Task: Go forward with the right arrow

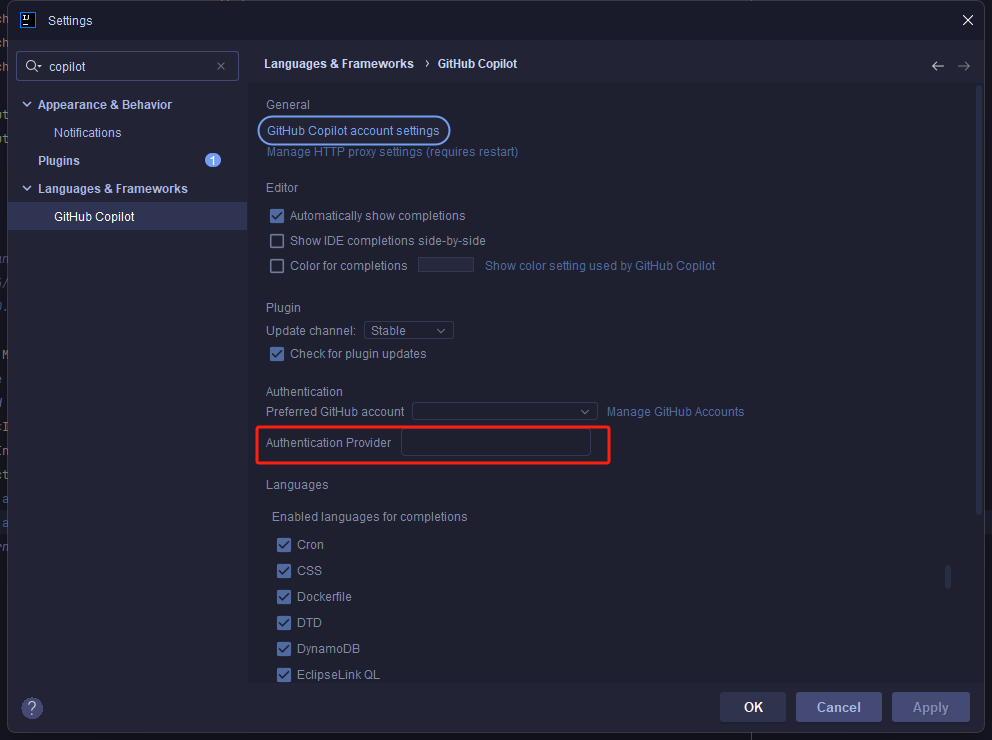Action: click(964, 66)
